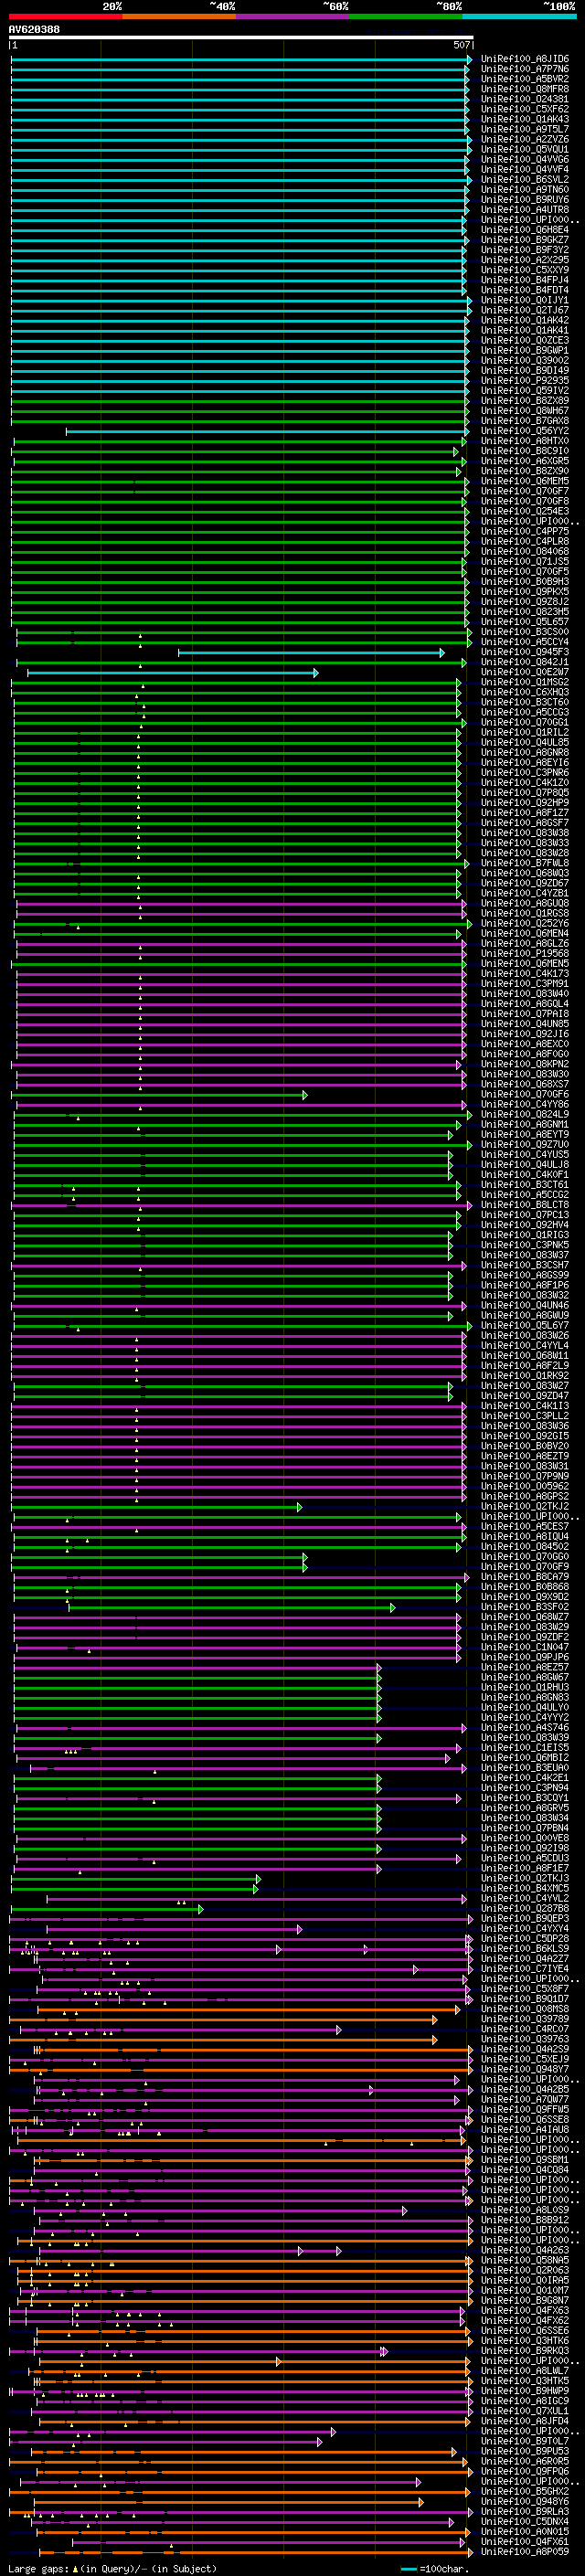This screenshot has width=585, height=2576.
Task: Click the green ~80% identity color bar
Action: click(x=406, y=16)
